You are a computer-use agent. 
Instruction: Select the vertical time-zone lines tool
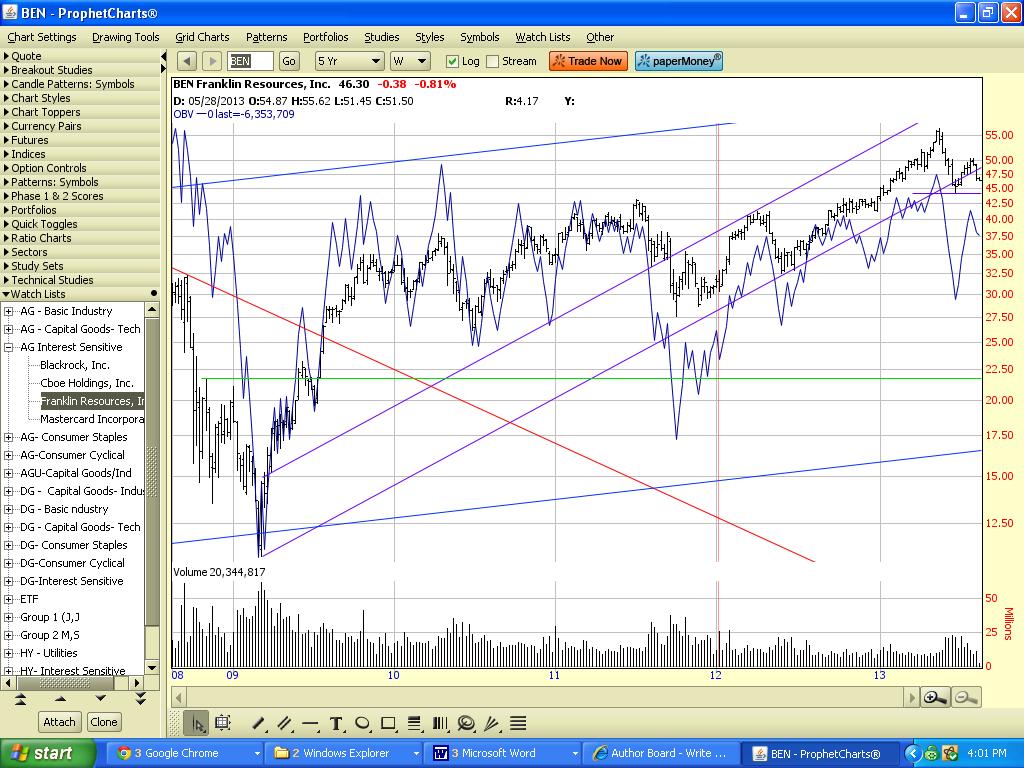[x=440, y=723]
